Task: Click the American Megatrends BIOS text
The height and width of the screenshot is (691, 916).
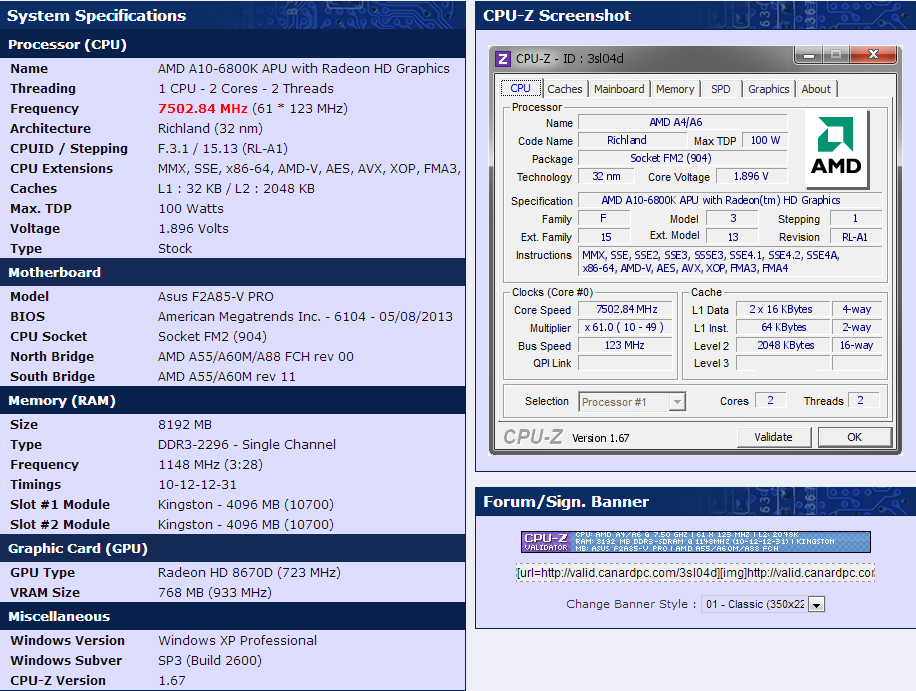Action: coord(305,317)
